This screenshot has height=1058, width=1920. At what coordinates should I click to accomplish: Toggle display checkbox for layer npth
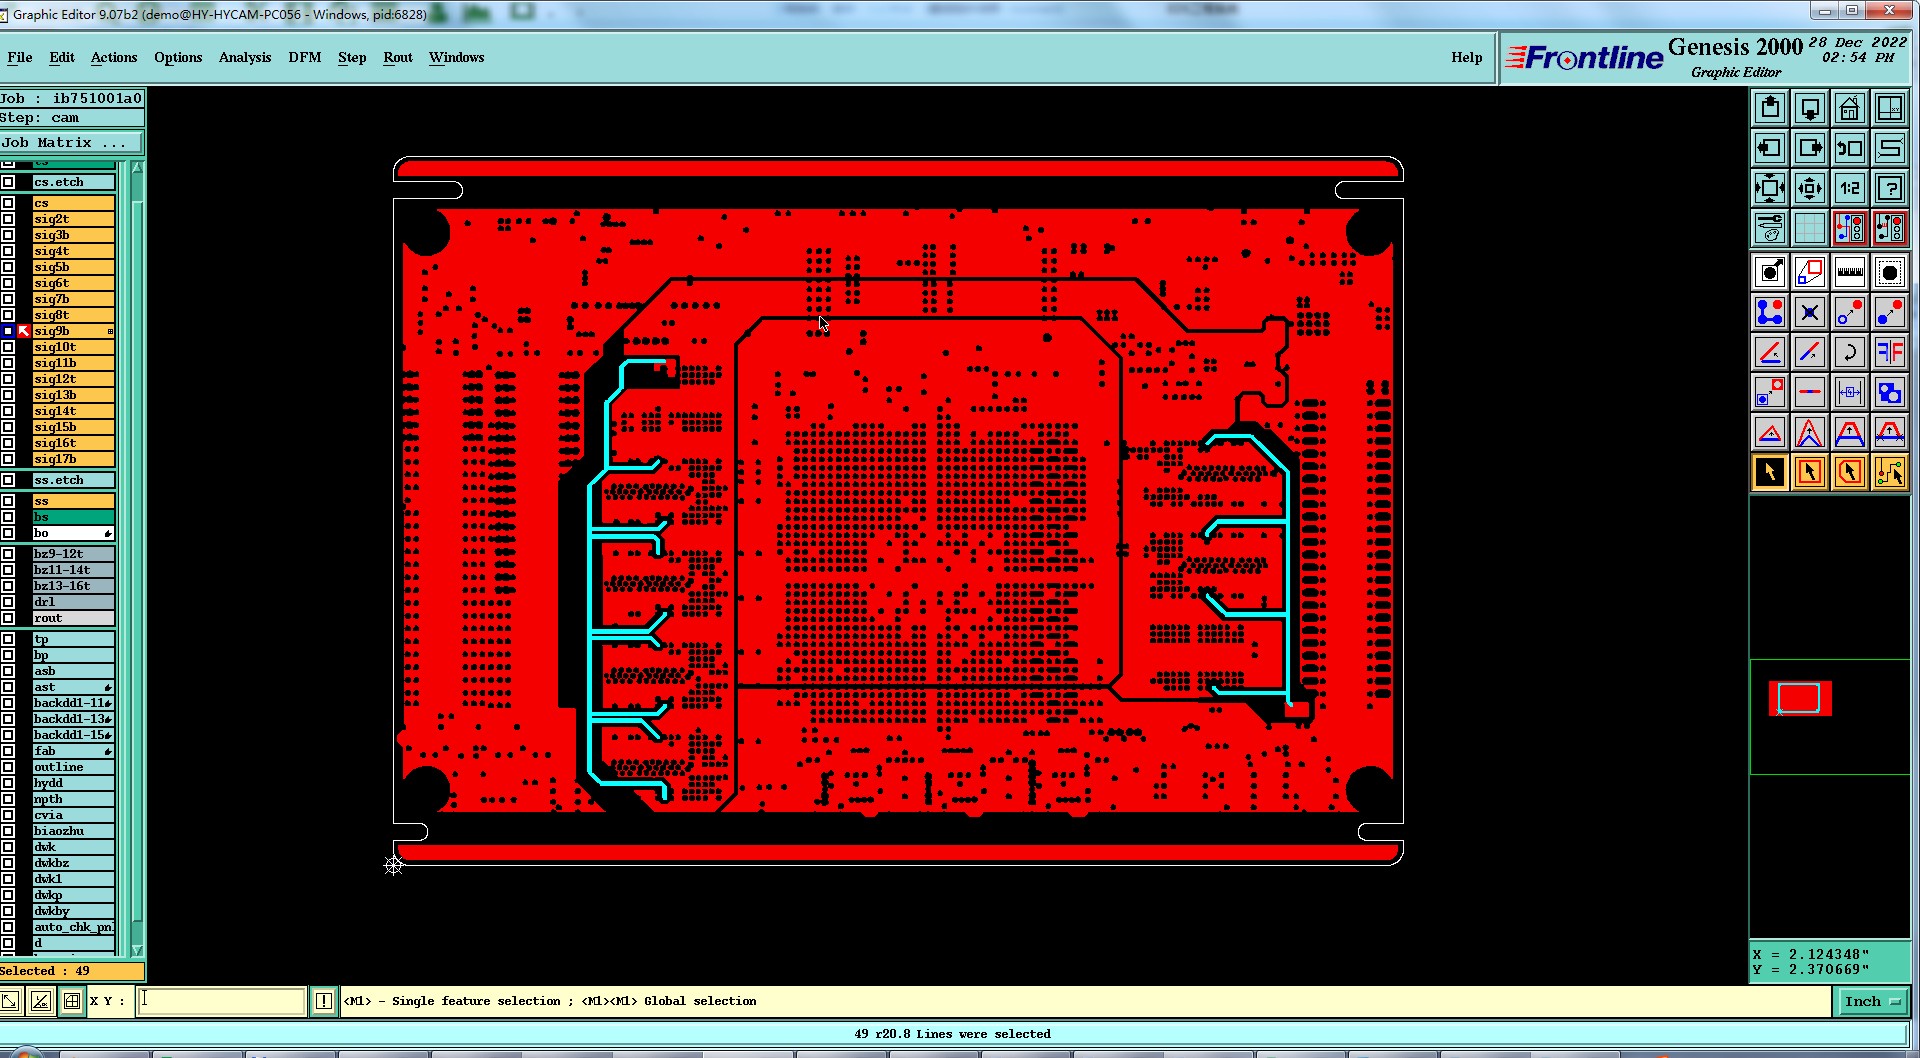pos(8,799)
